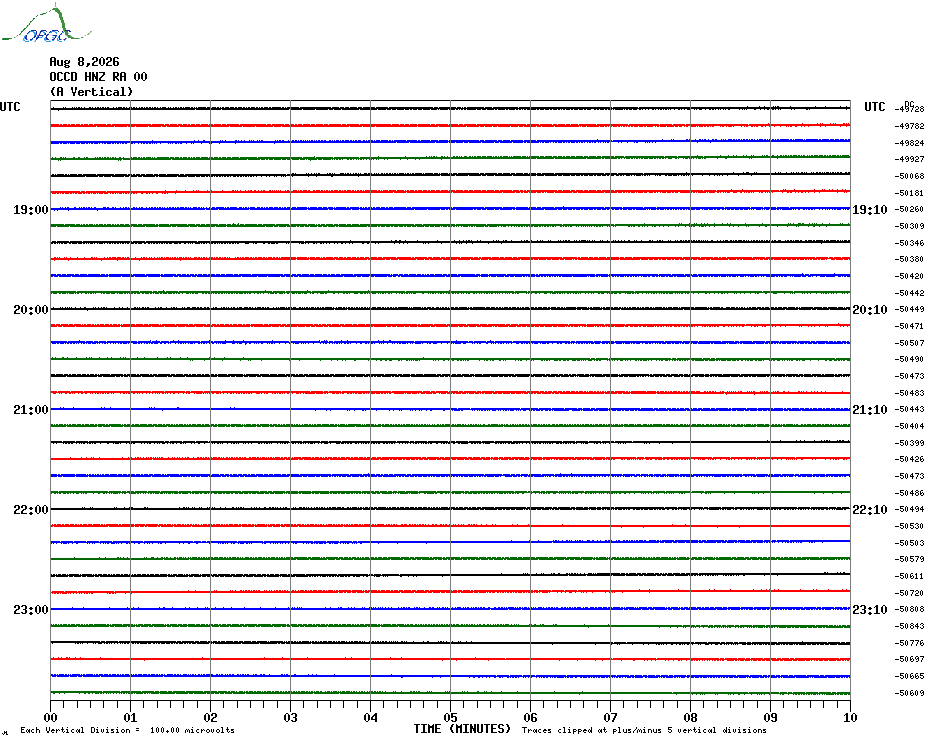The image size is (930, 744).
Task: Click the '19:10' time label
Action: coord(870,209)
